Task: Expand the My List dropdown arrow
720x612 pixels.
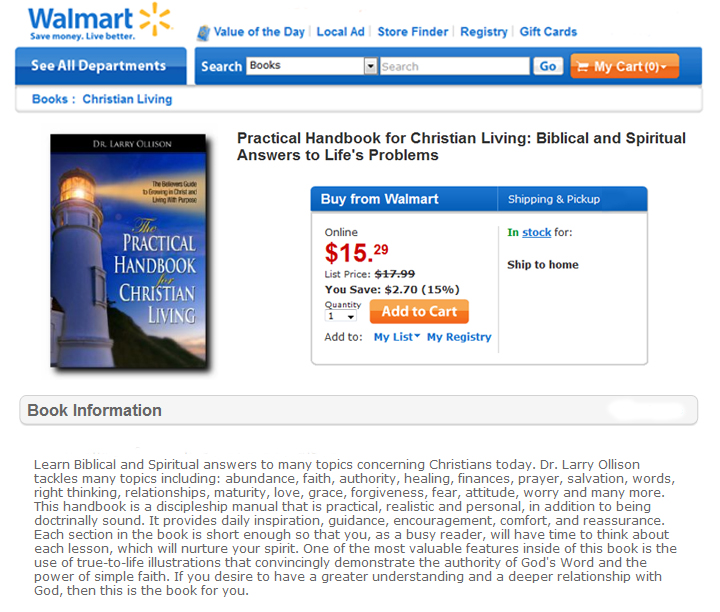Action: [417, 336]
